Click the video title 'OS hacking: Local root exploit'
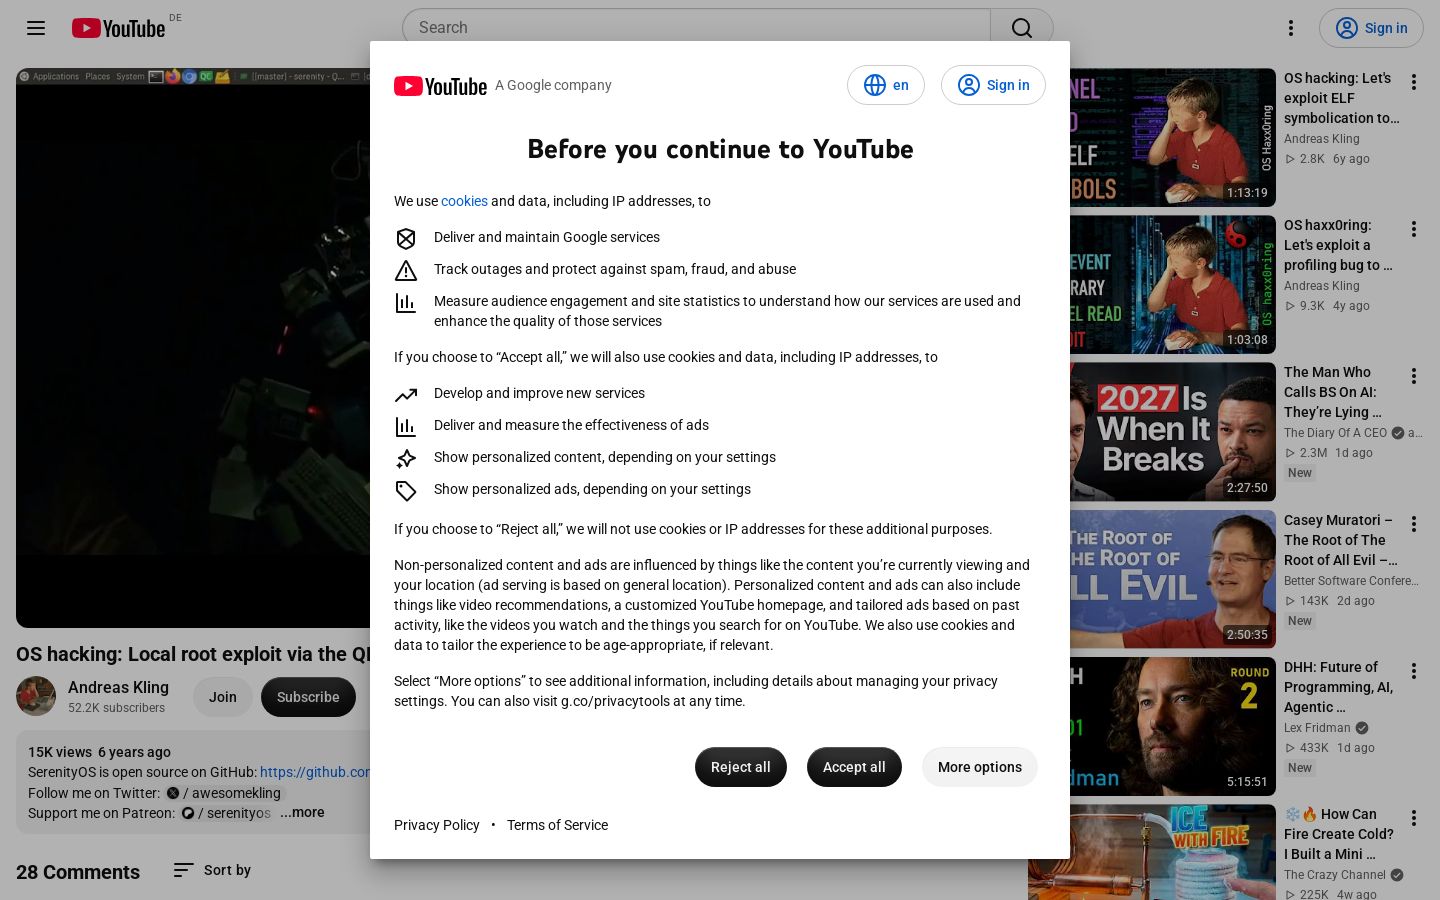This screenshot has width=1440, height=900. tap(194, 654)
